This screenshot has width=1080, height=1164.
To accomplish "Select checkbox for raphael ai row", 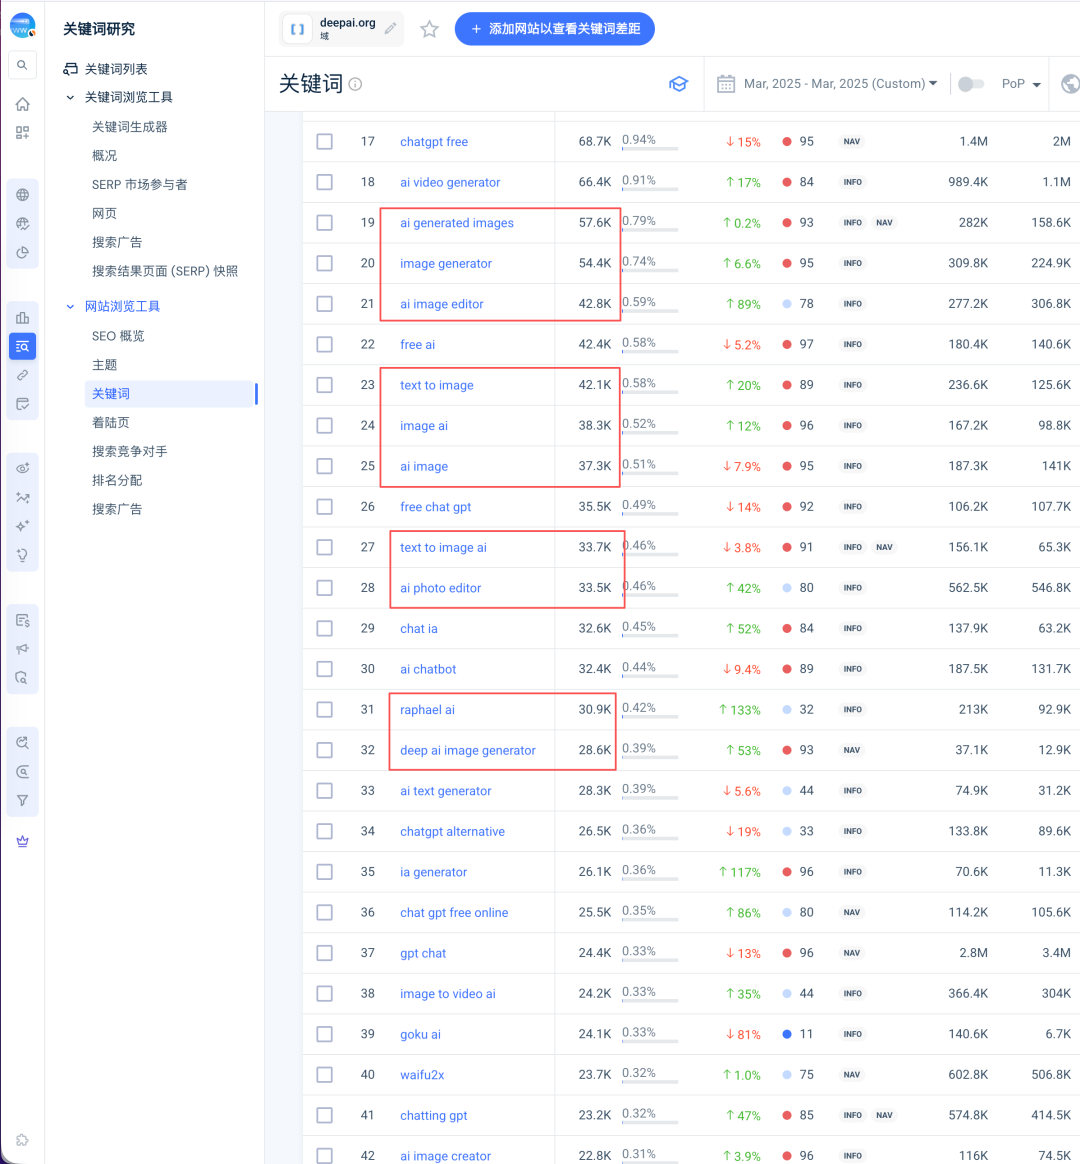I will point(324,710).
